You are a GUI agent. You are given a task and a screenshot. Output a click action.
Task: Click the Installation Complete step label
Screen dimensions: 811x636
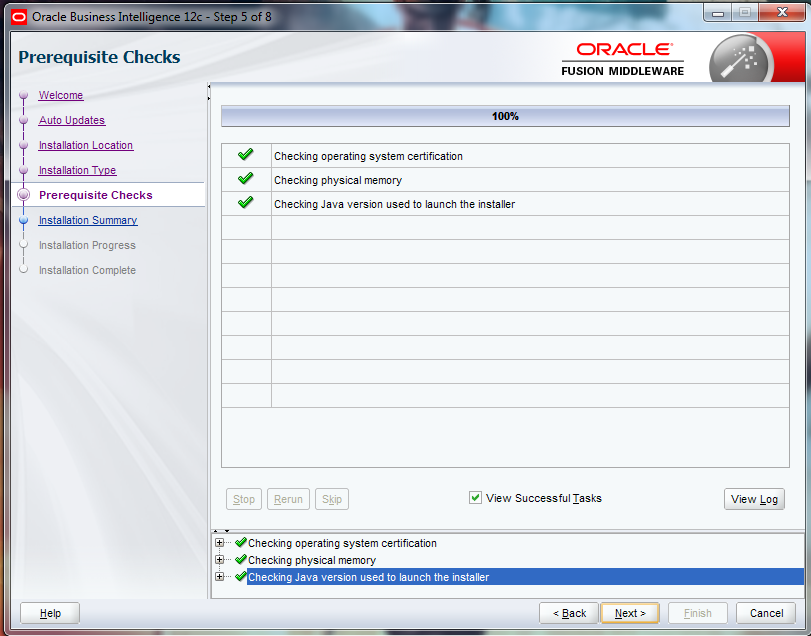(87, 270)
